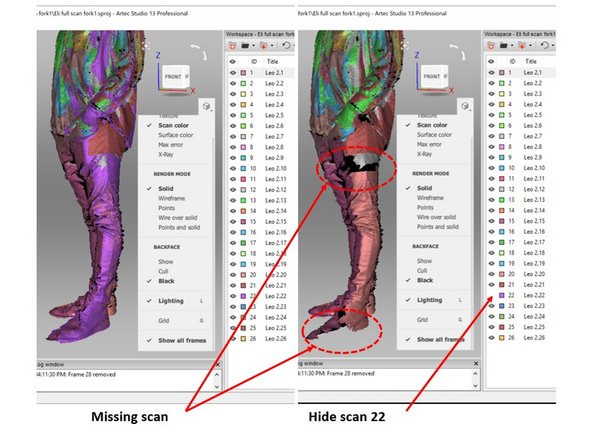592x444 pixels.
Task: Choose Wireframe render mode in left menu
Action: point(171,198)
